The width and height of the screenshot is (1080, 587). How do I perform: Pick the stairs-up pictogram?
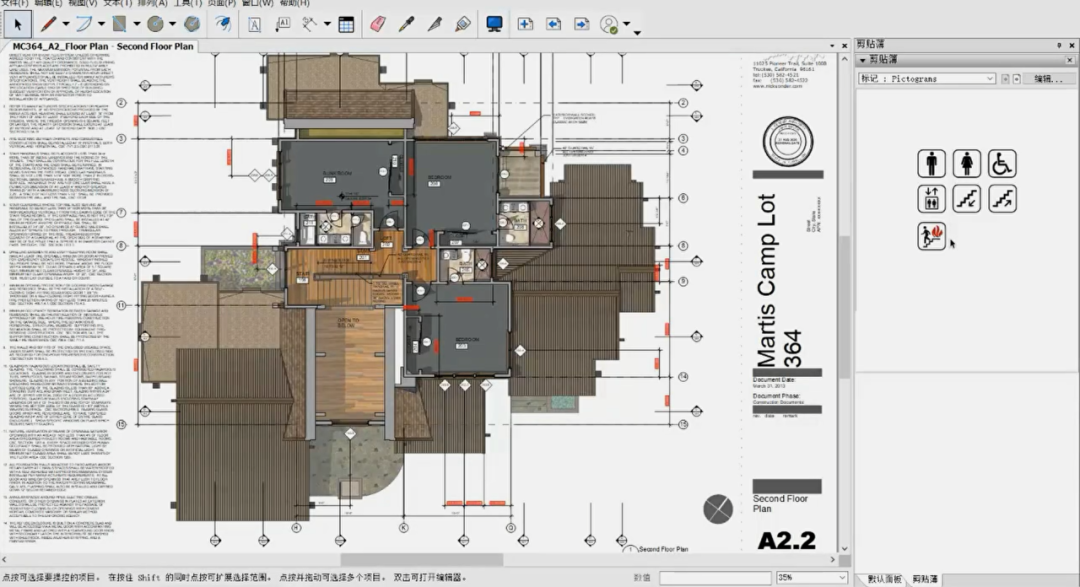click(x=1002, y=199)
